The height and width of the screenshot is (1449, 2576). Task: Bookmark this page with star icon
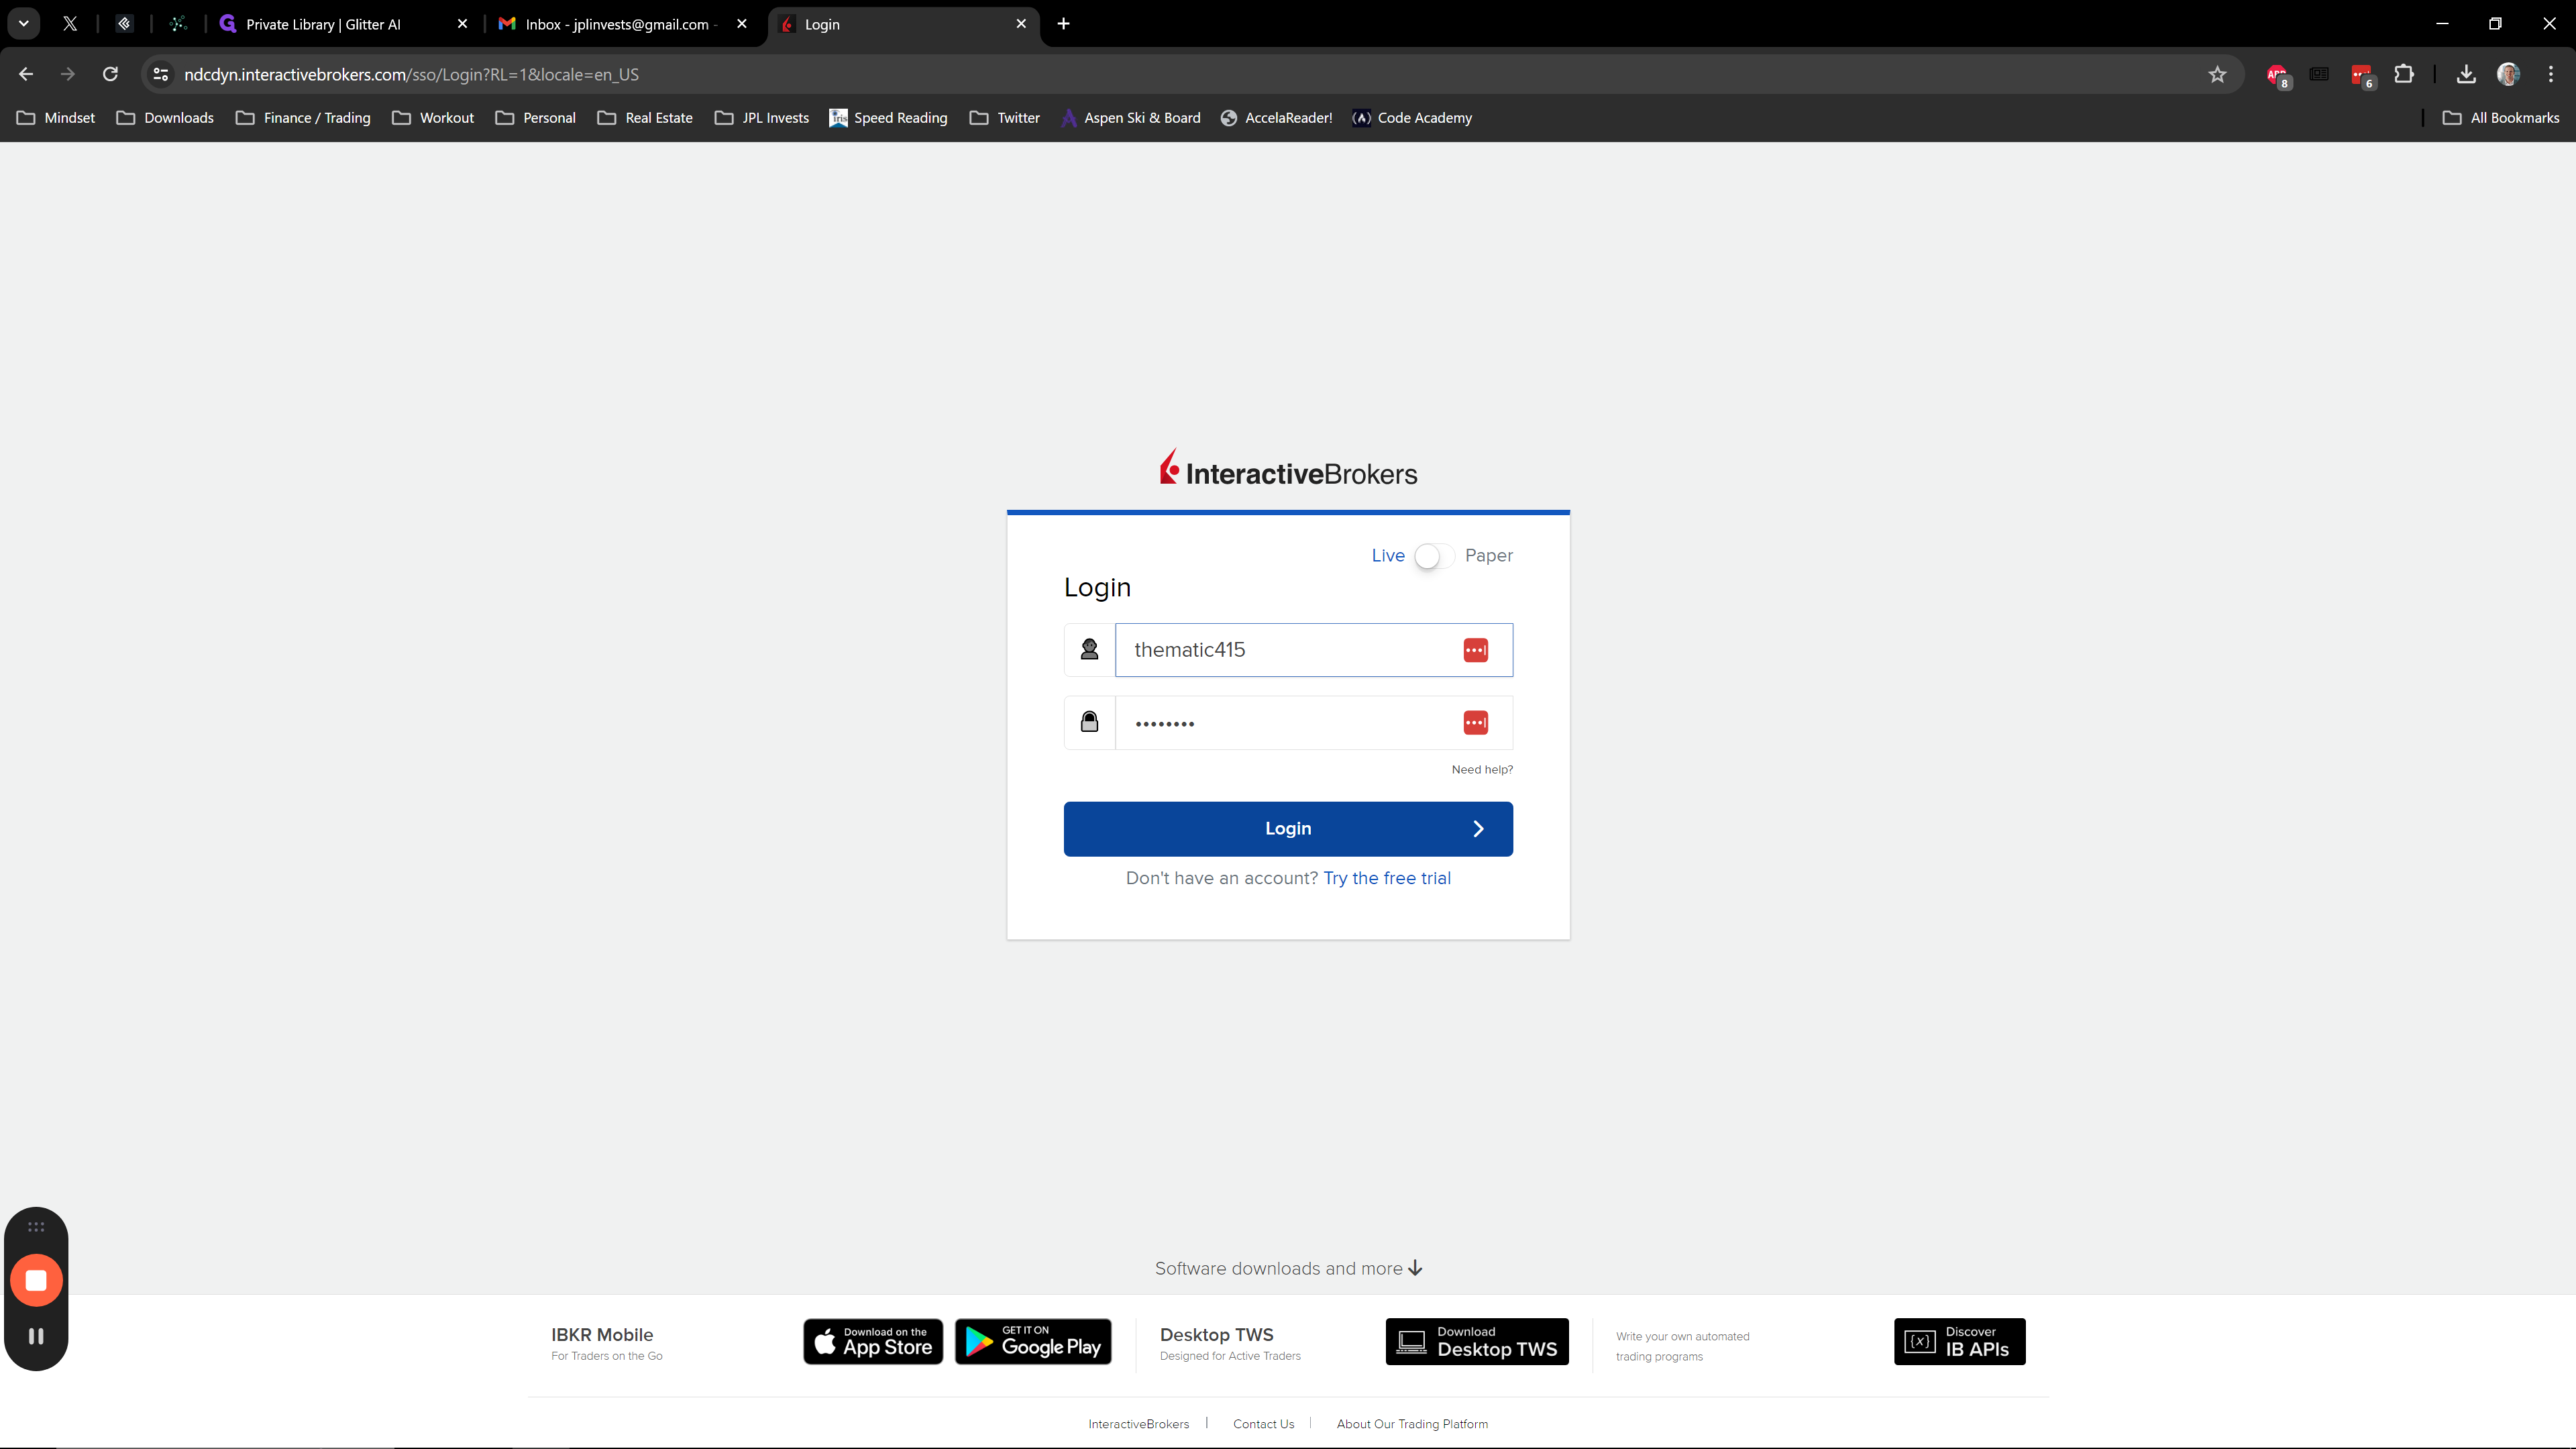(x=2217, y=74)
